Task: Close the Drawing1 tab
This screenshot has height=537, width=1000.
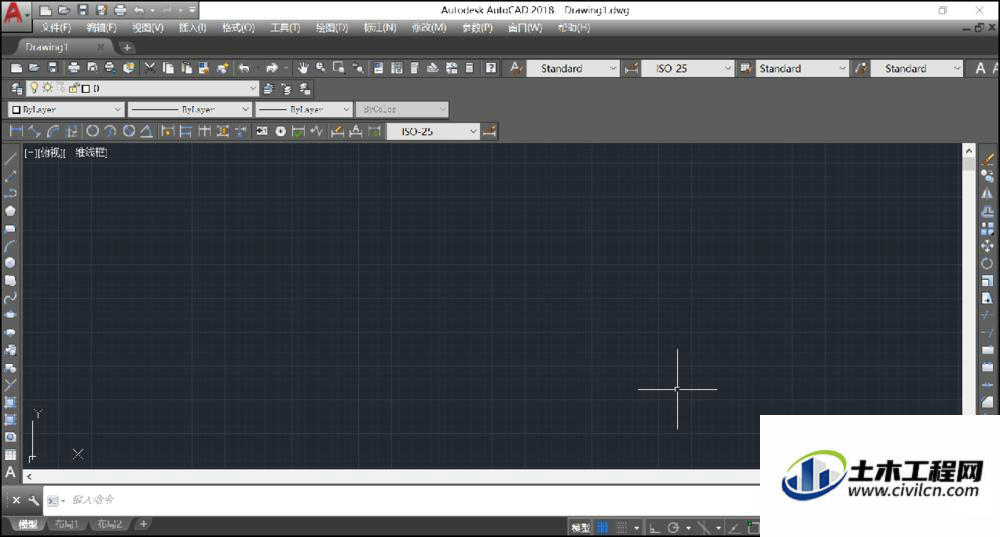Action: (x=100, y=47)
